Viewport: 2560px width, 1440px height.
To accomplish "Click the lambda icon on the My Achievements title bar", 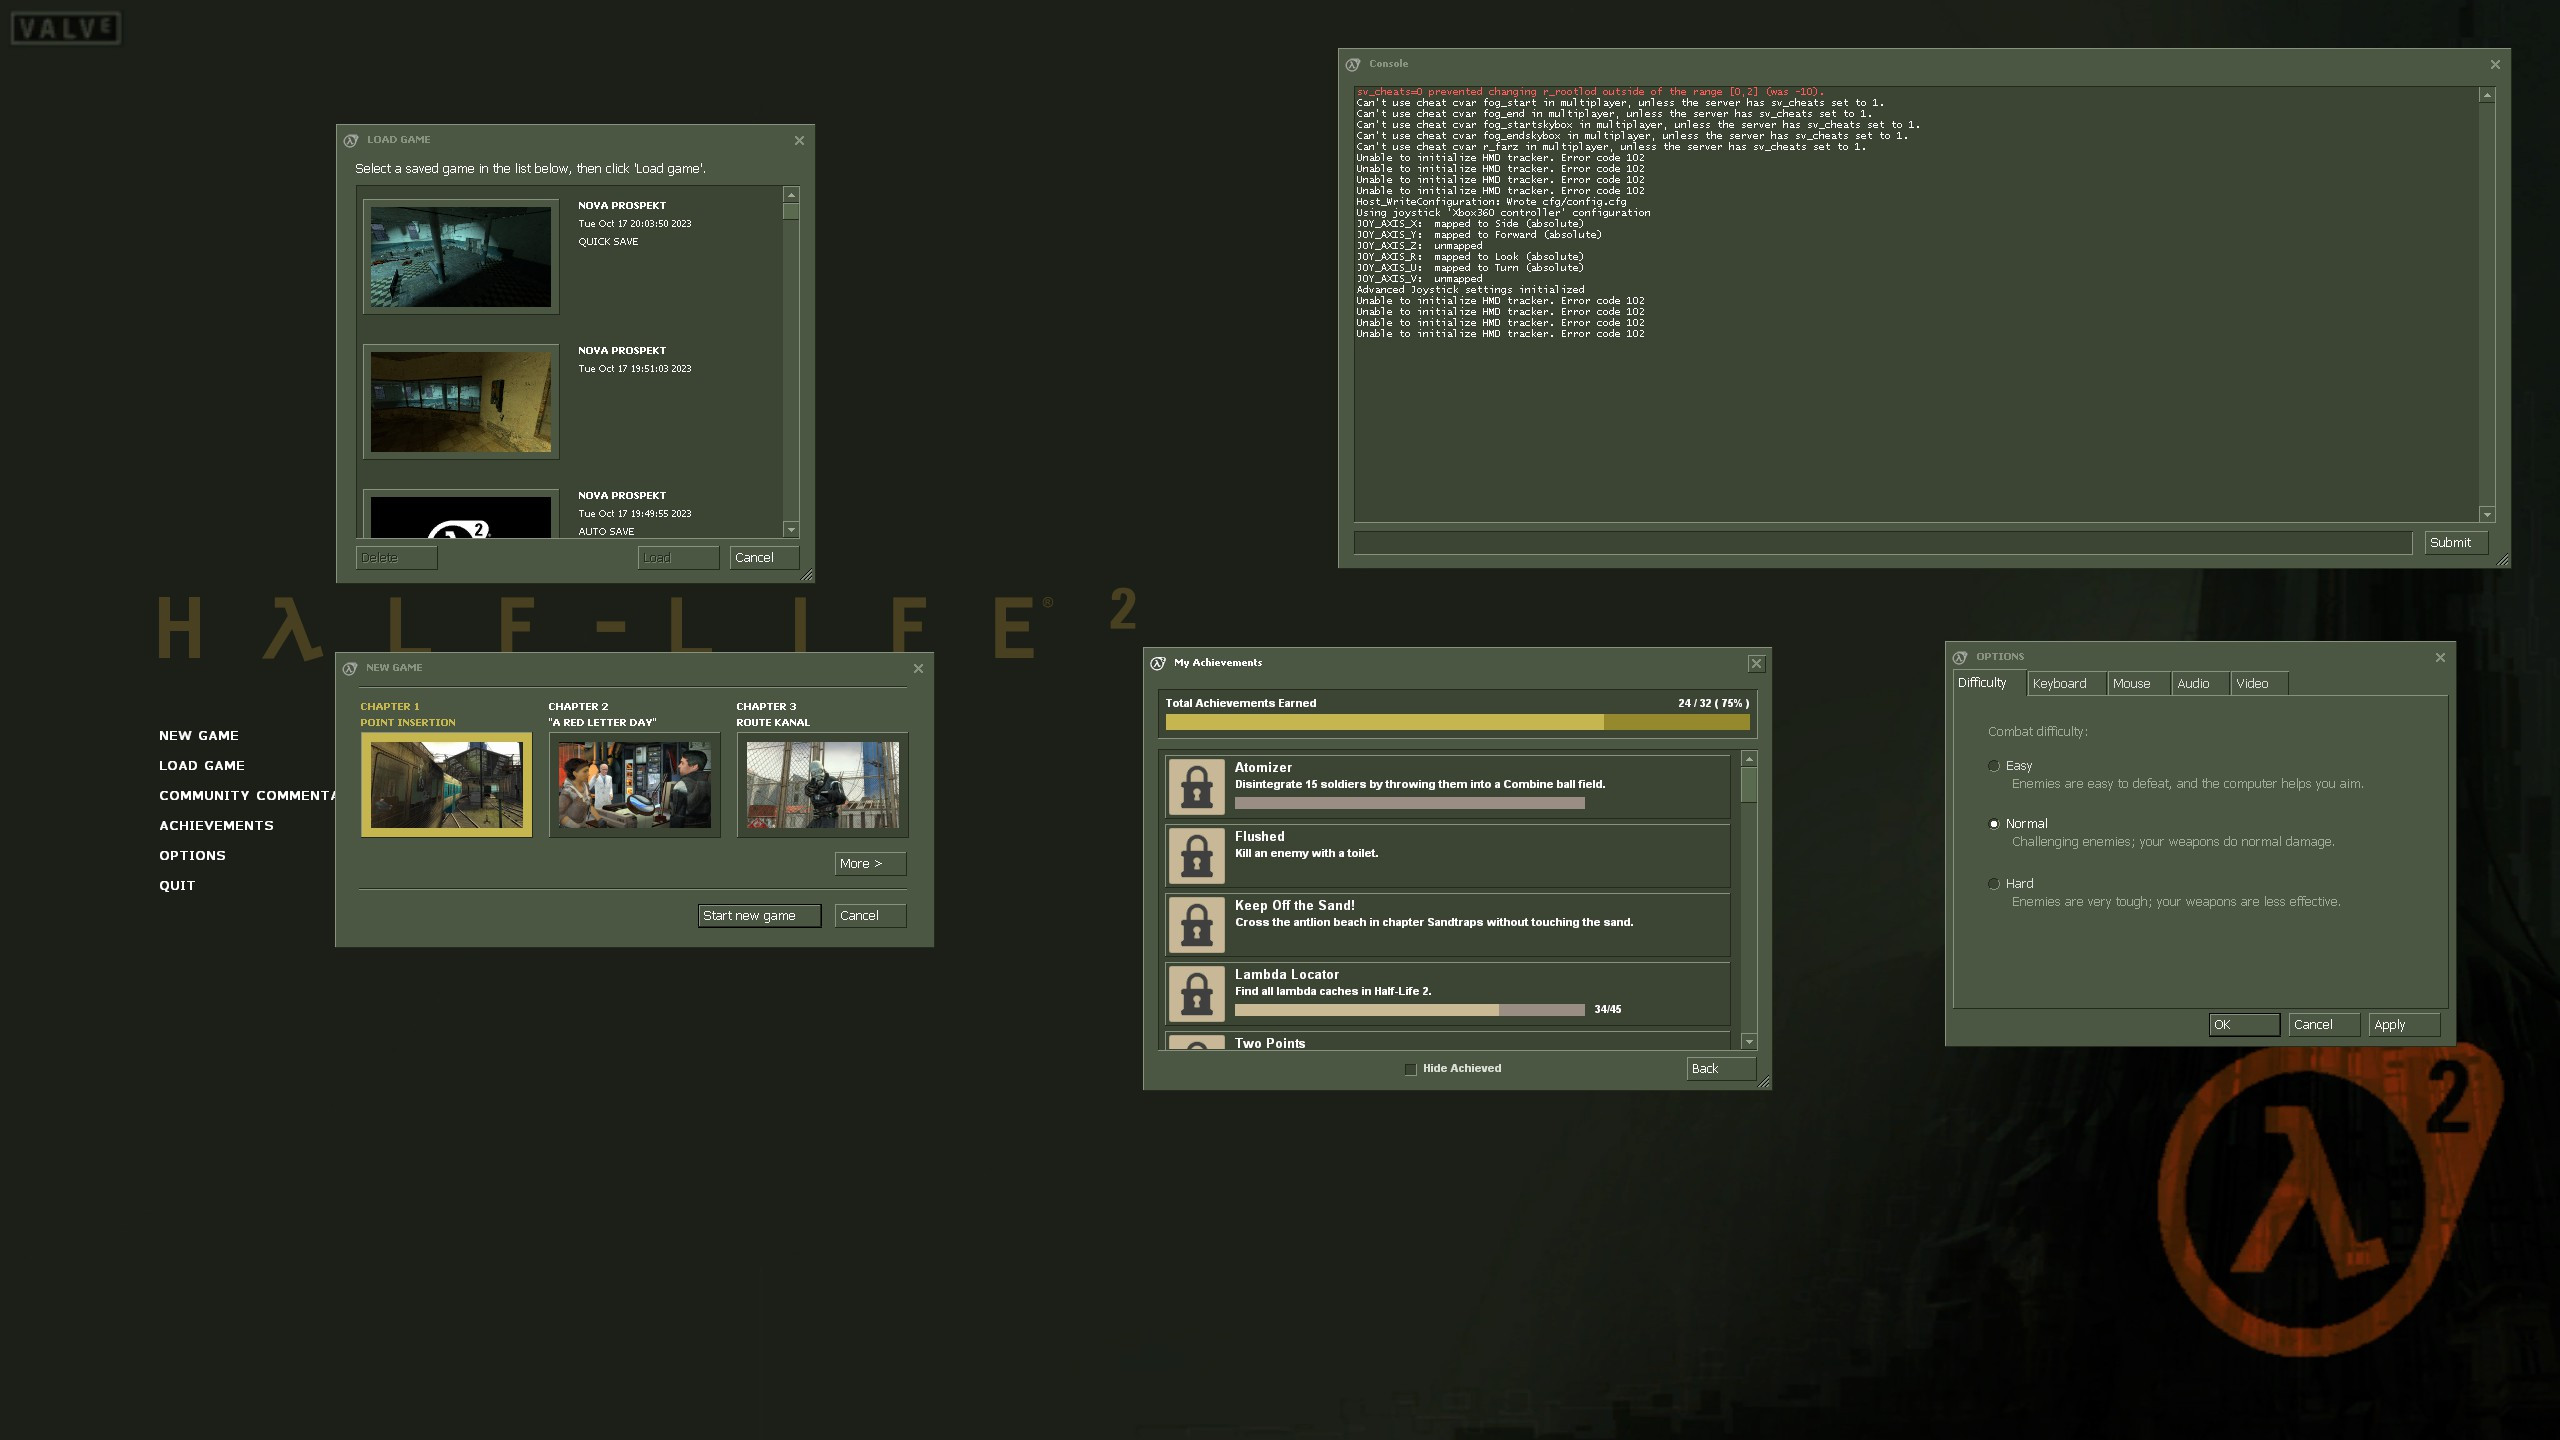I will [x=1157, y=662].
